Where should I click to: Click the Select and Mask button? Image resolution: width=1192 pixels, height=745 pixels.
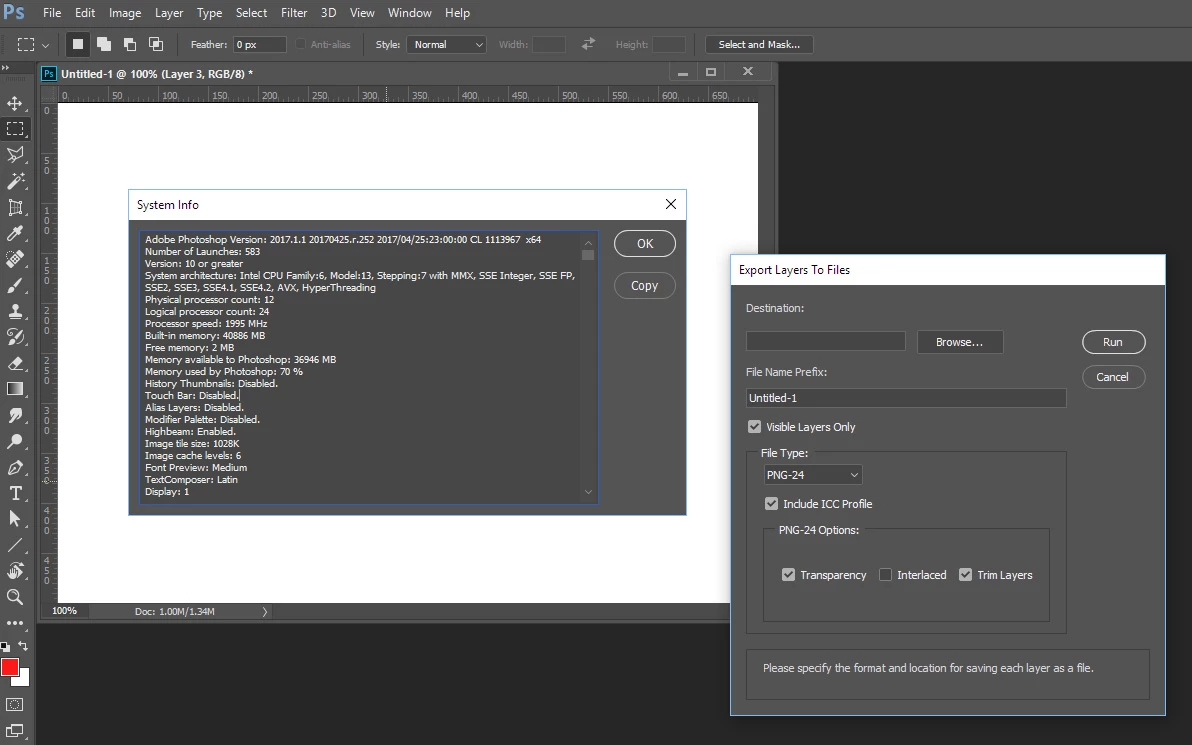[759, 44]
